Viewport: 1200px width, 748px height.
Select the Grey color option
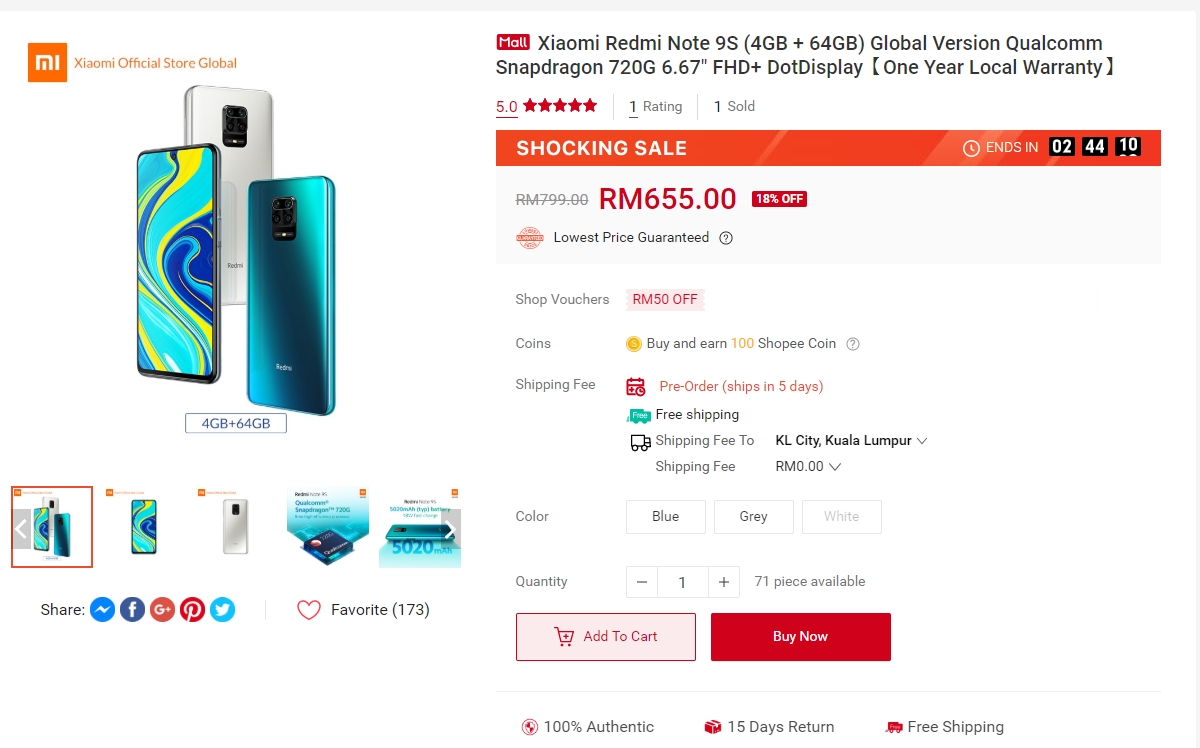[753, 517]
